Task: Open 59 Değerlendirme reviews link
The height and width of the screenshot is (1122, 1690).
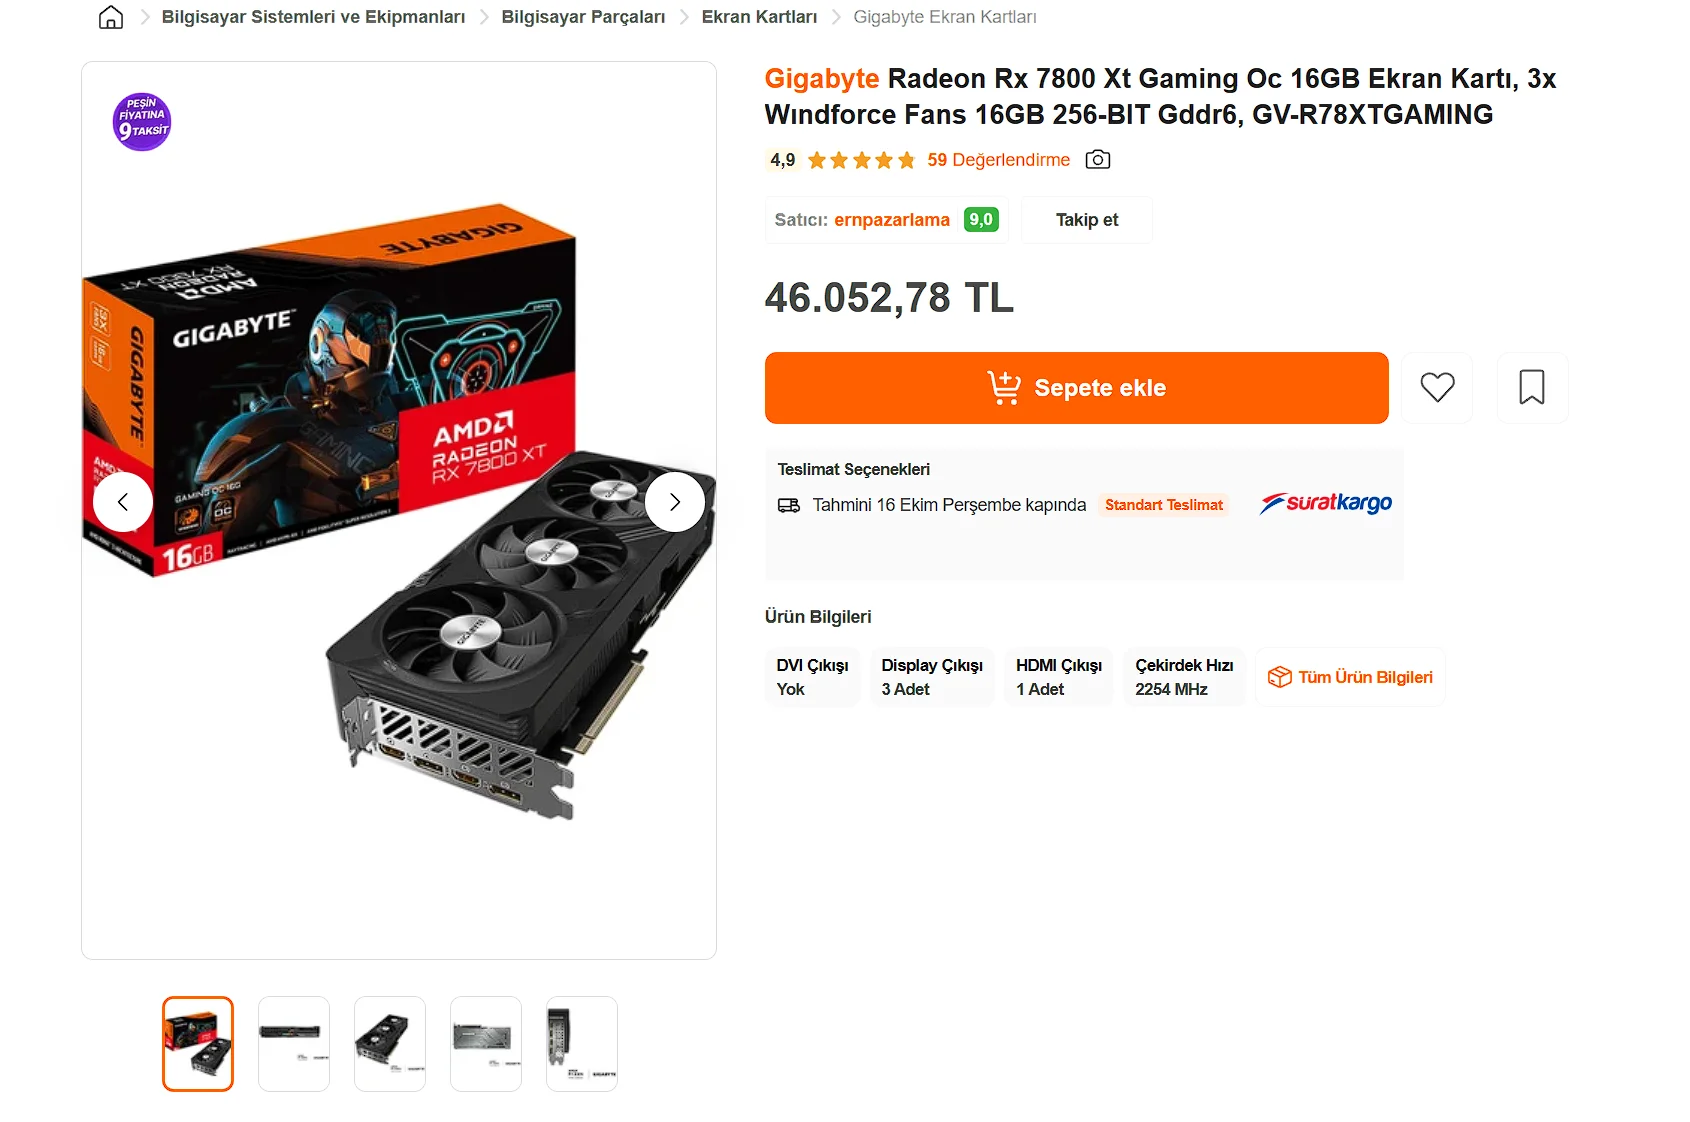Action: (x=998, y=160)
